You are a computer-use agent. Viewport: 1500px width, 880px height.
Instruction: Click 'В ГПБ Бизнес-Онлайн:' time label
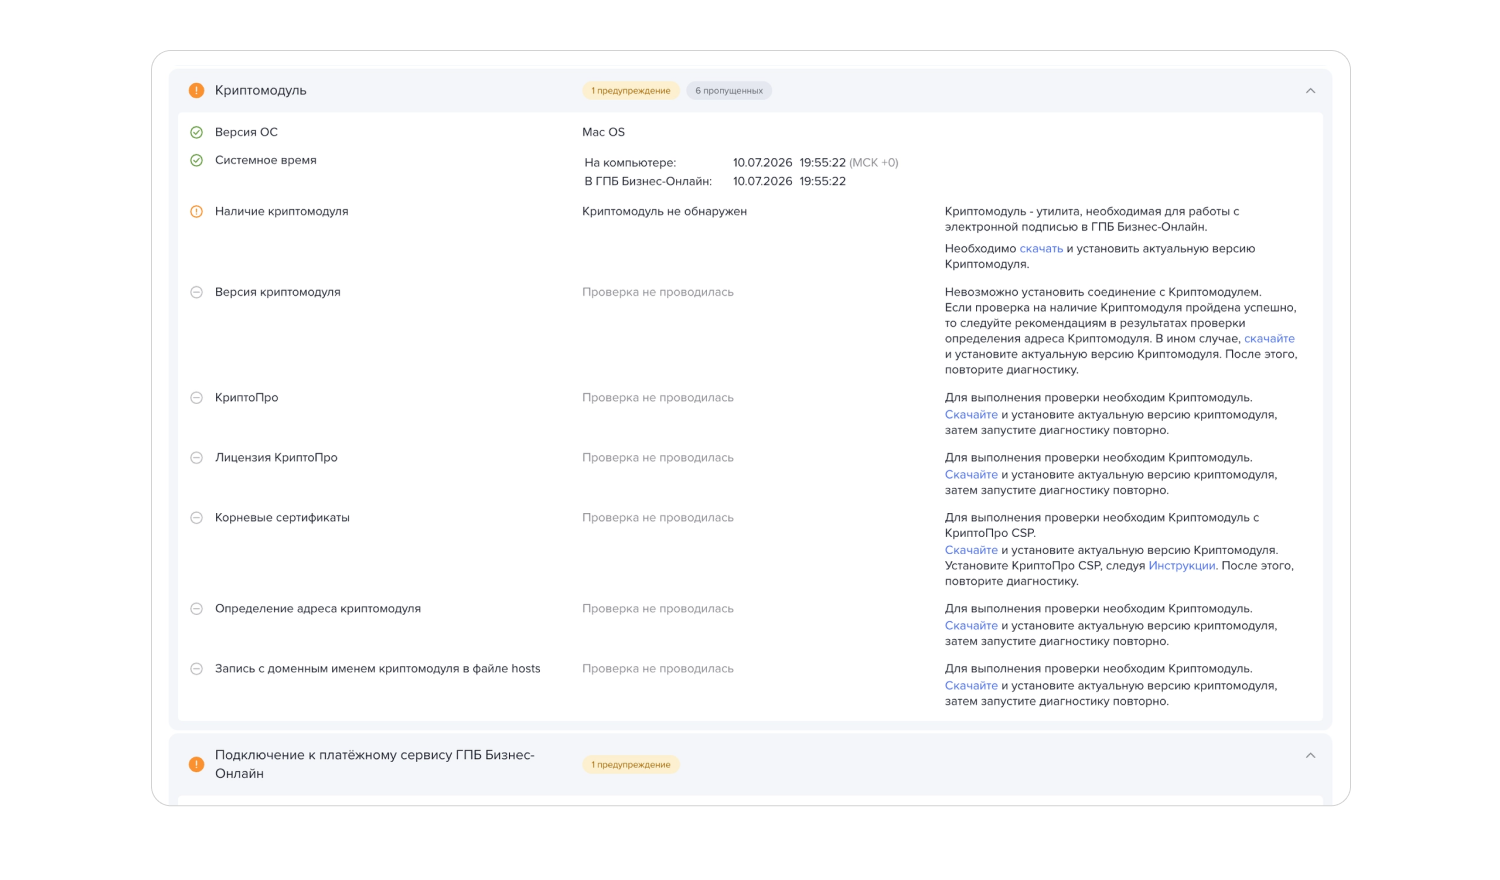click(648, 182)
